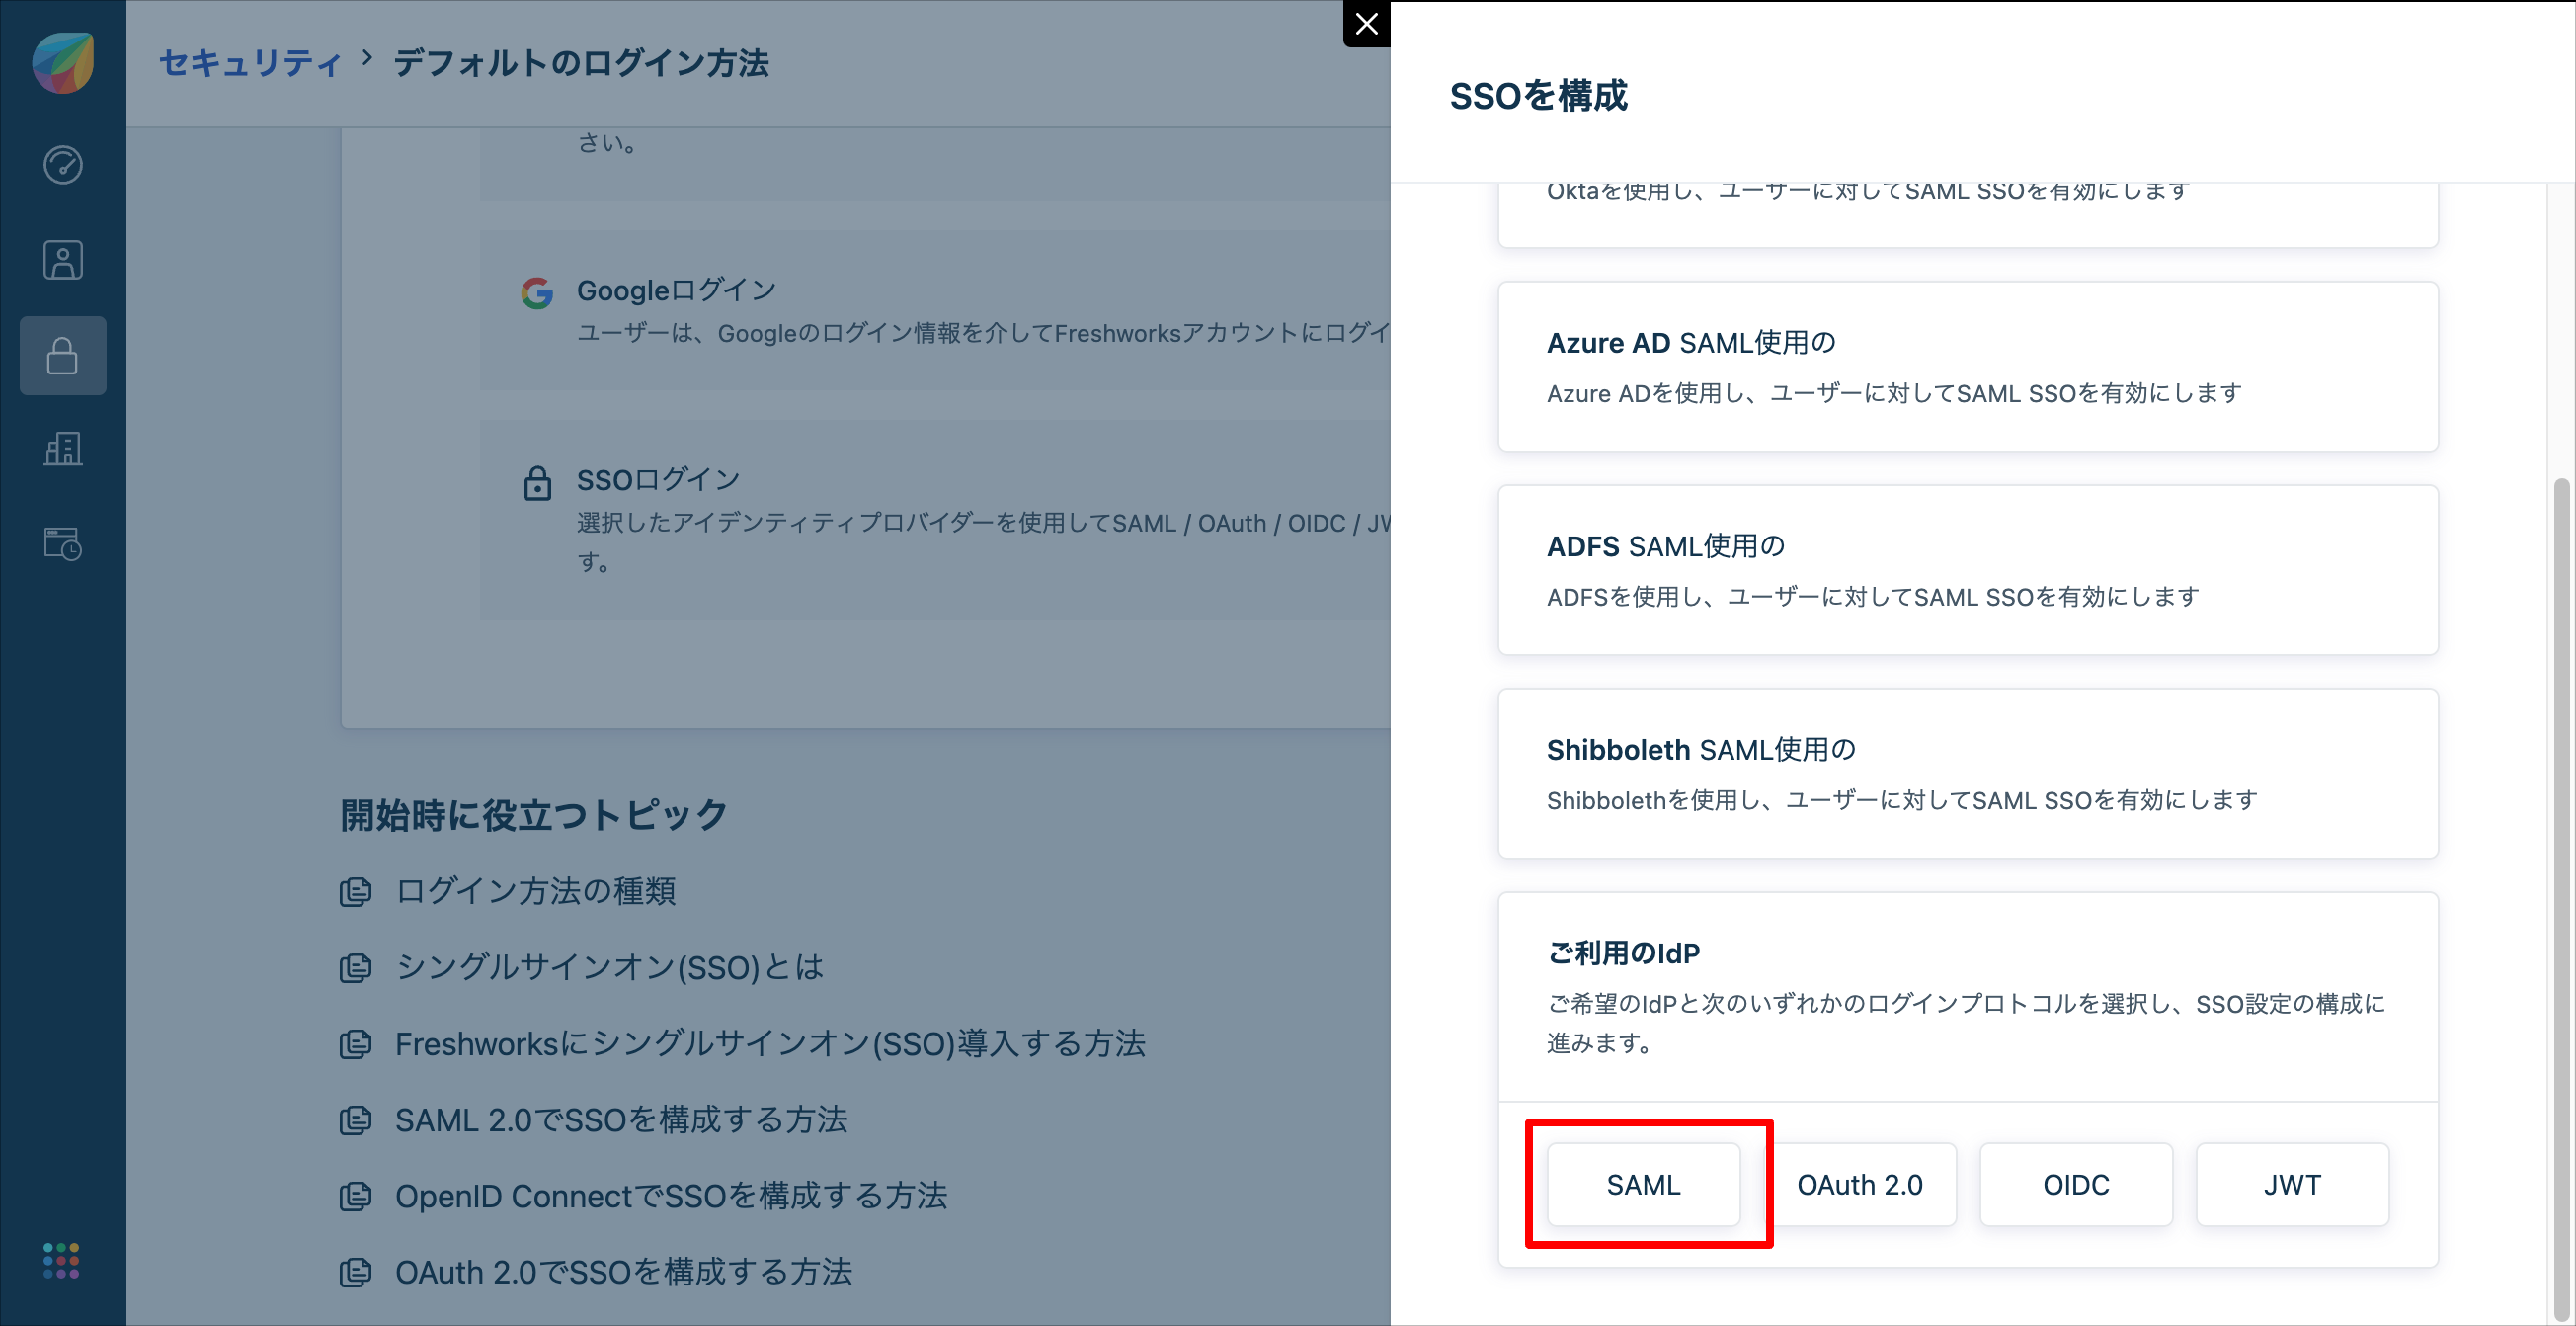Viewport: 2576px width, 1326px height.
Task: Click description 'ADFSを使用し、ユーザーに対してSAML SSOを有効にします'
Action: 1873,597
